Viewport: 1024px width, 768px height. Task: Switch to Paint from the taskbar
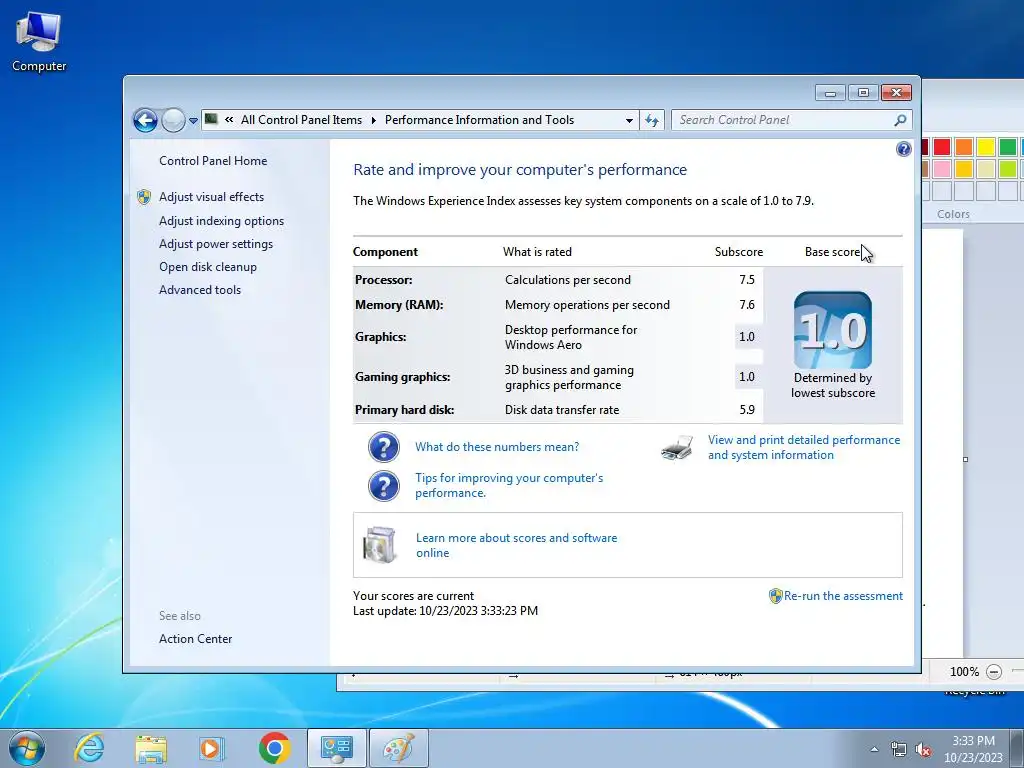(399, 748)
